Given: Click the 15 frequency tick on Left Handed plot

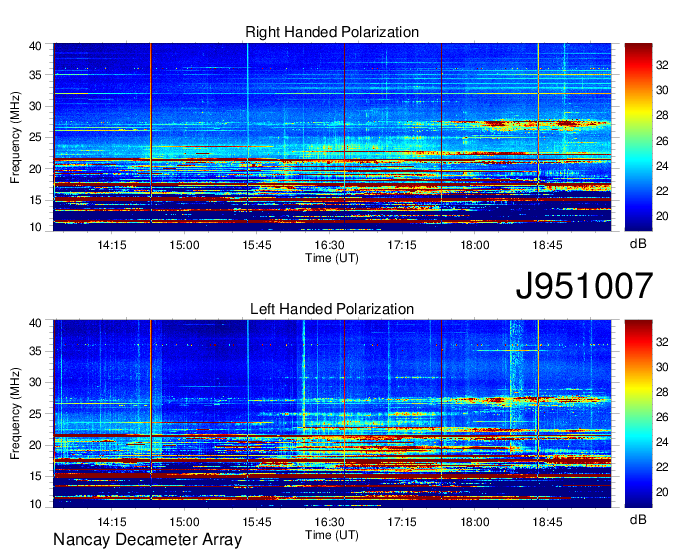Looking at the screenshot, I should (35, 477).
